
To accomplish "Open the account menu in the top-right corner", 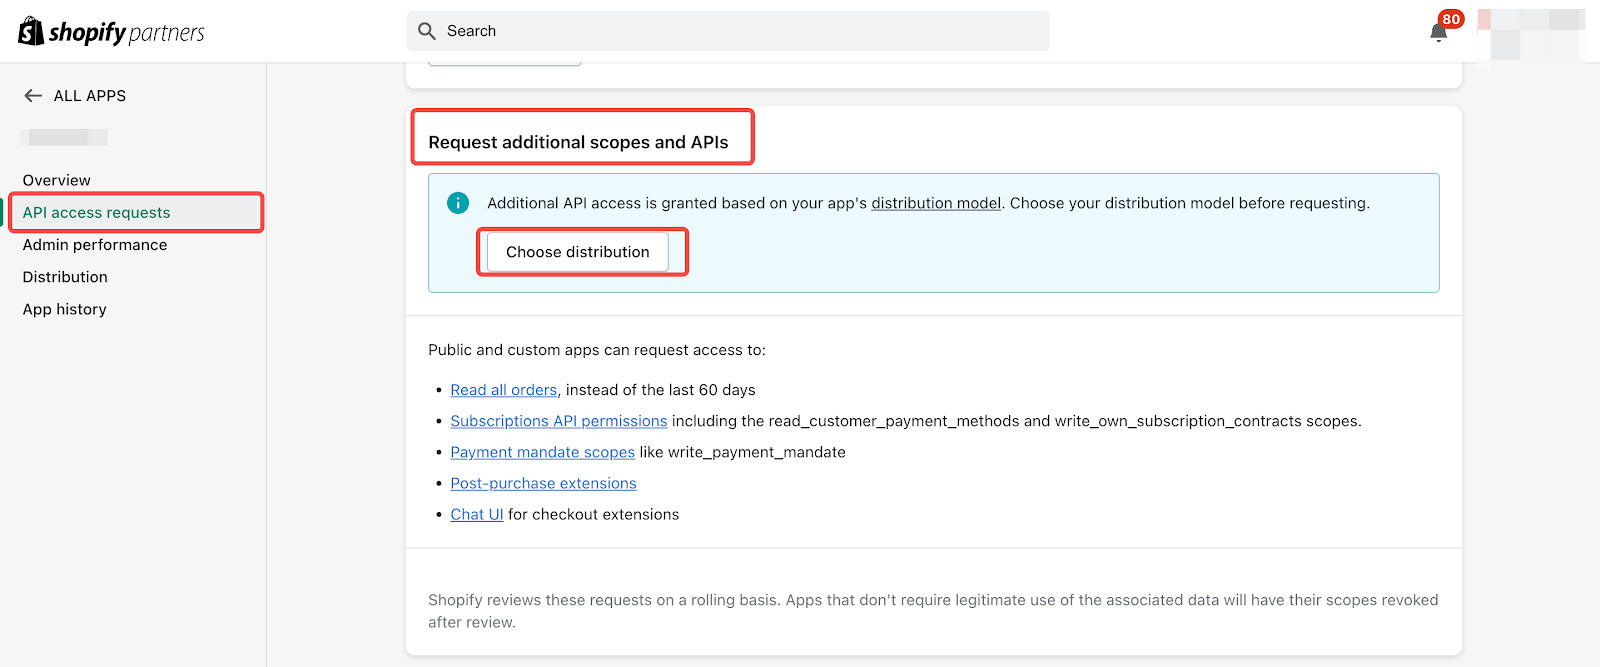I will pyautogui.click(x=1530, y=33).
